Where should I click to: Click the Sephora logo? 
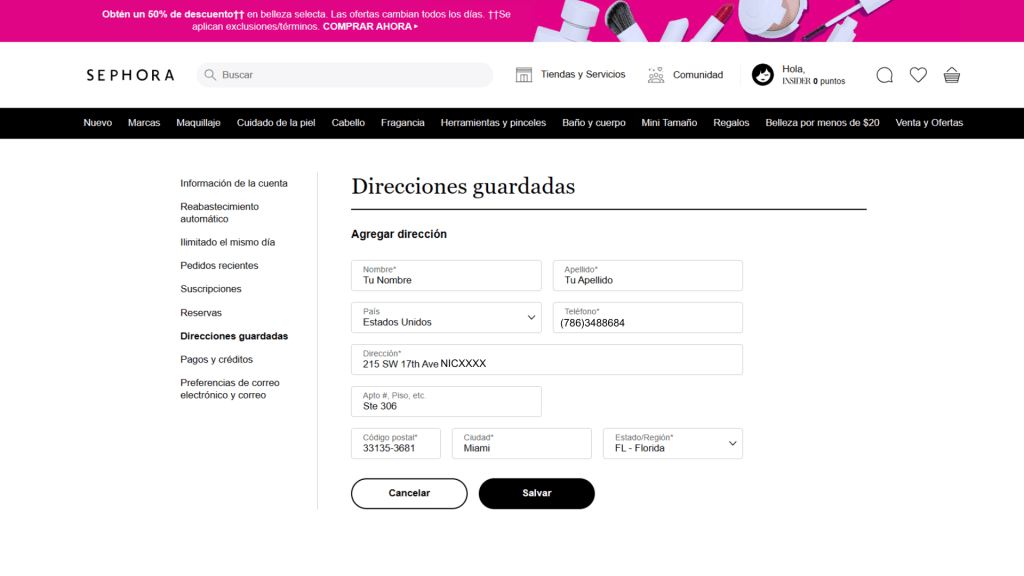coord(131,75)
